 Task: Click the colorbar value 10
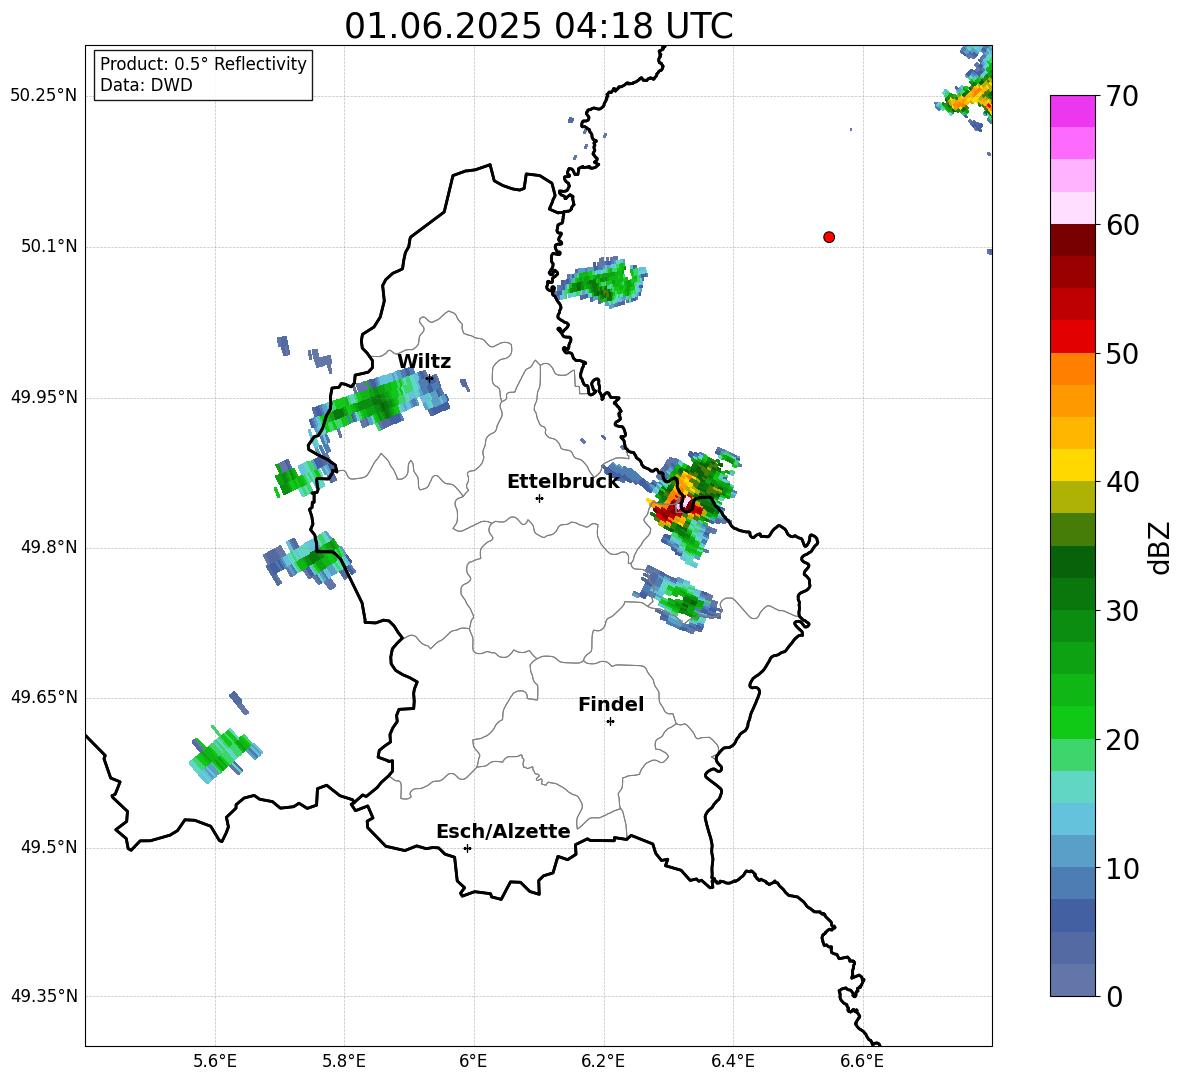[x=1122, y=869]
